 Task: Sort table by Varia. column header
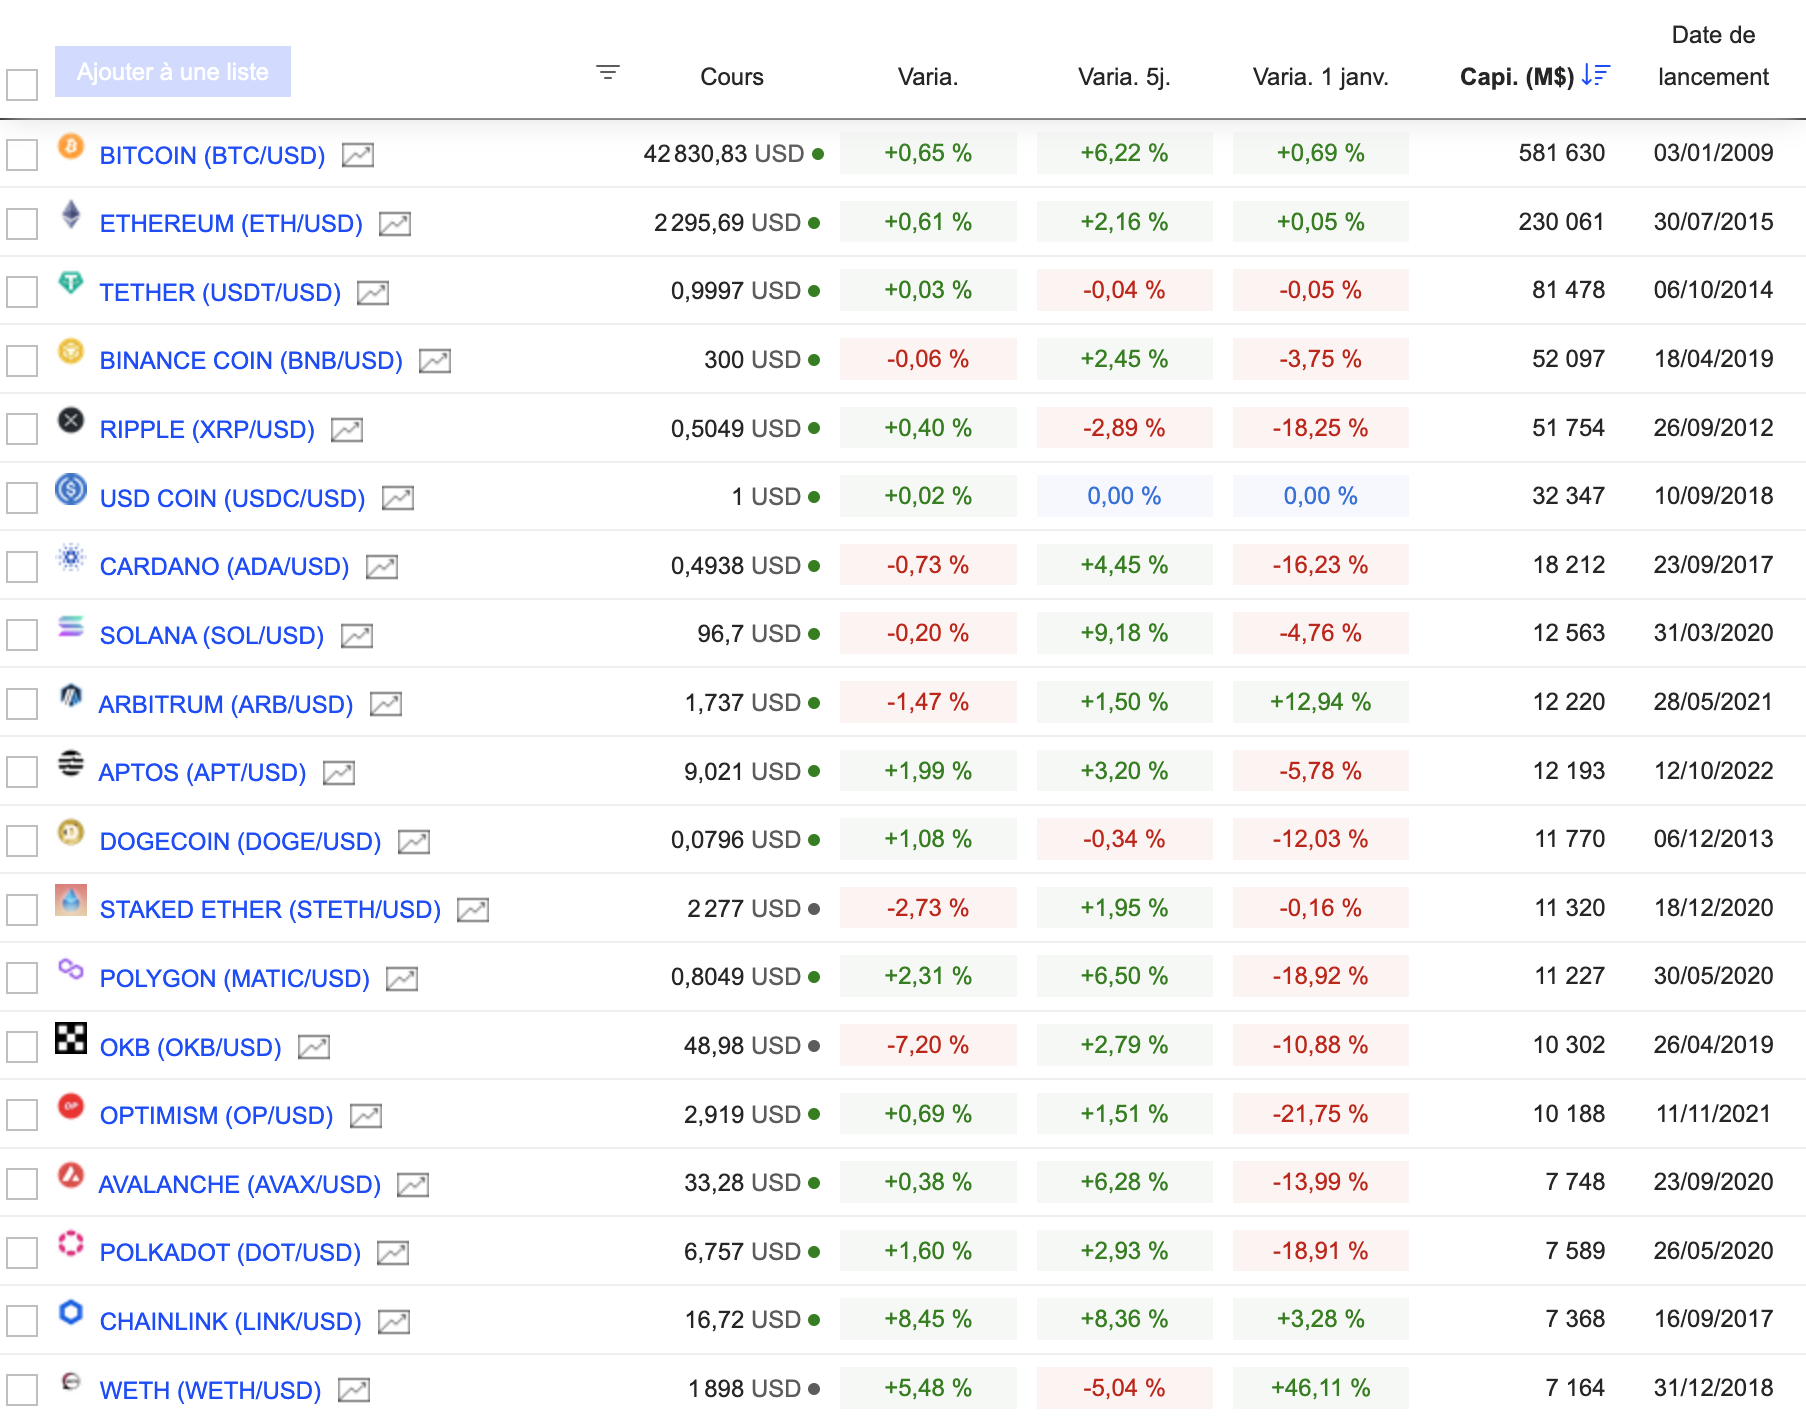tap(928, 77)
